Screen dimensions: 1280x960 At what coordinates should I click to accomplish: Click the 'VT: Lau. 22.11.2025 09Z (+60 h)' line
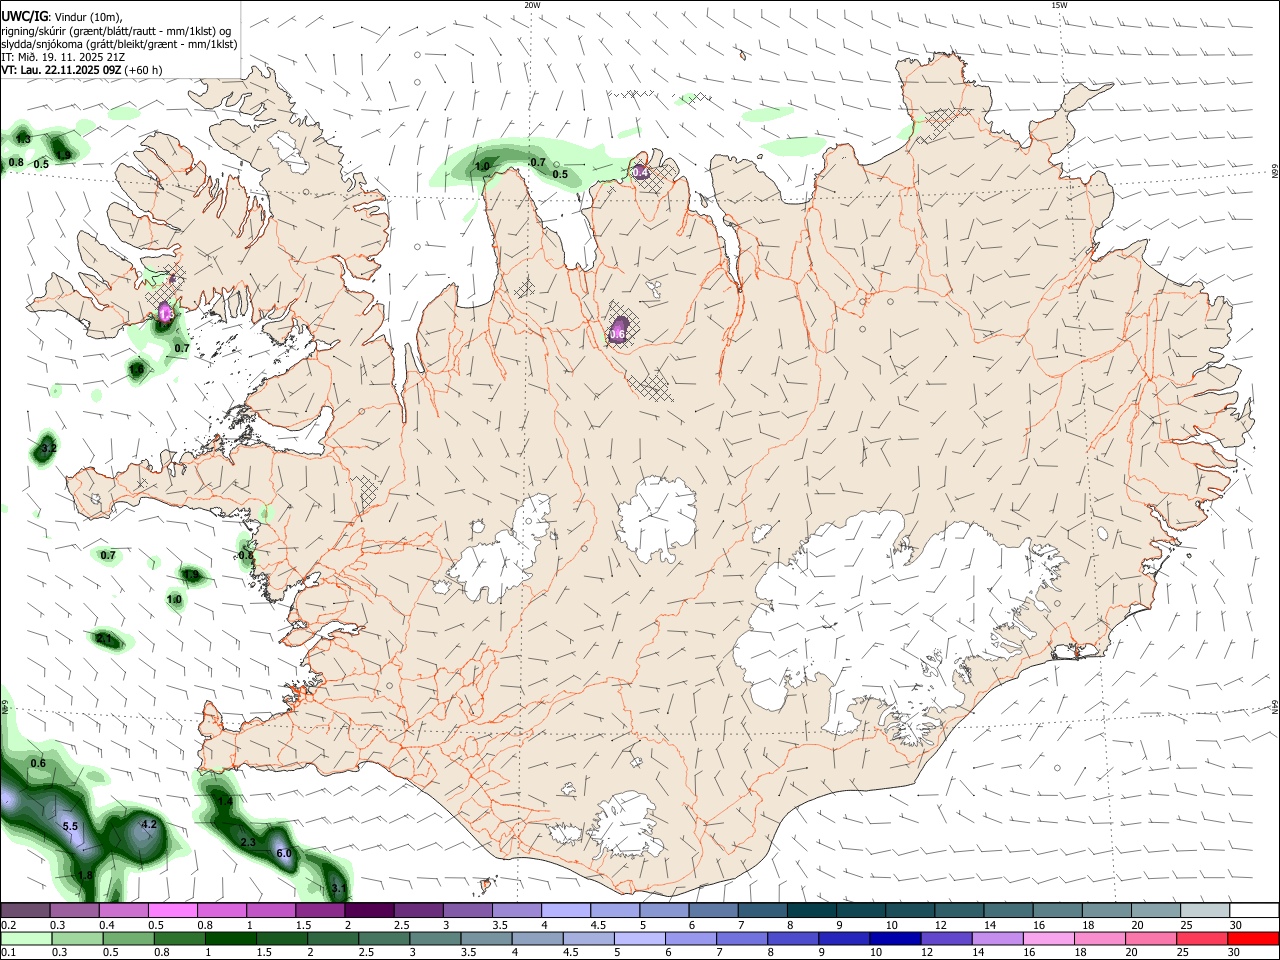[82, 70]
